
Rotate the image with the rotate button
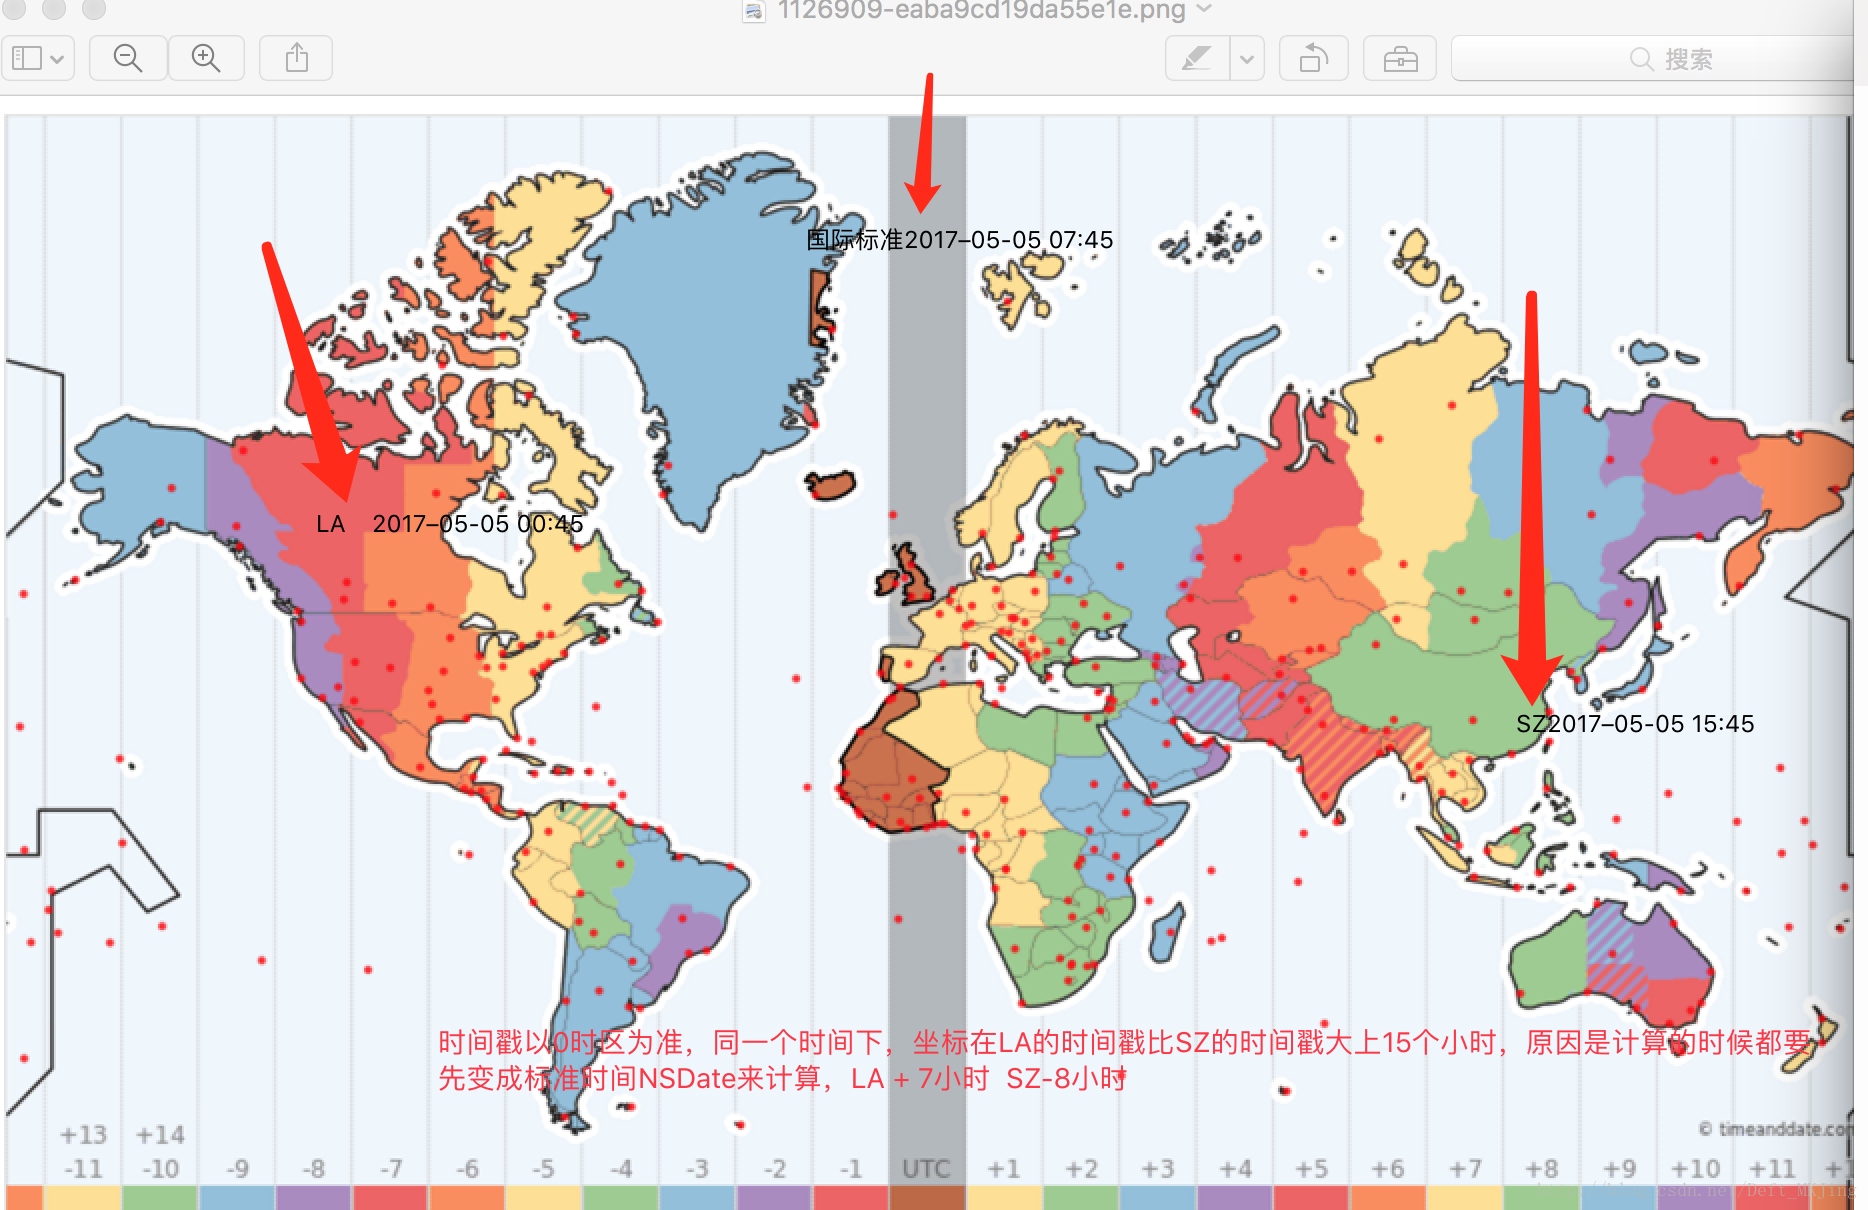pyautogui.click(x=1313, y=59)
